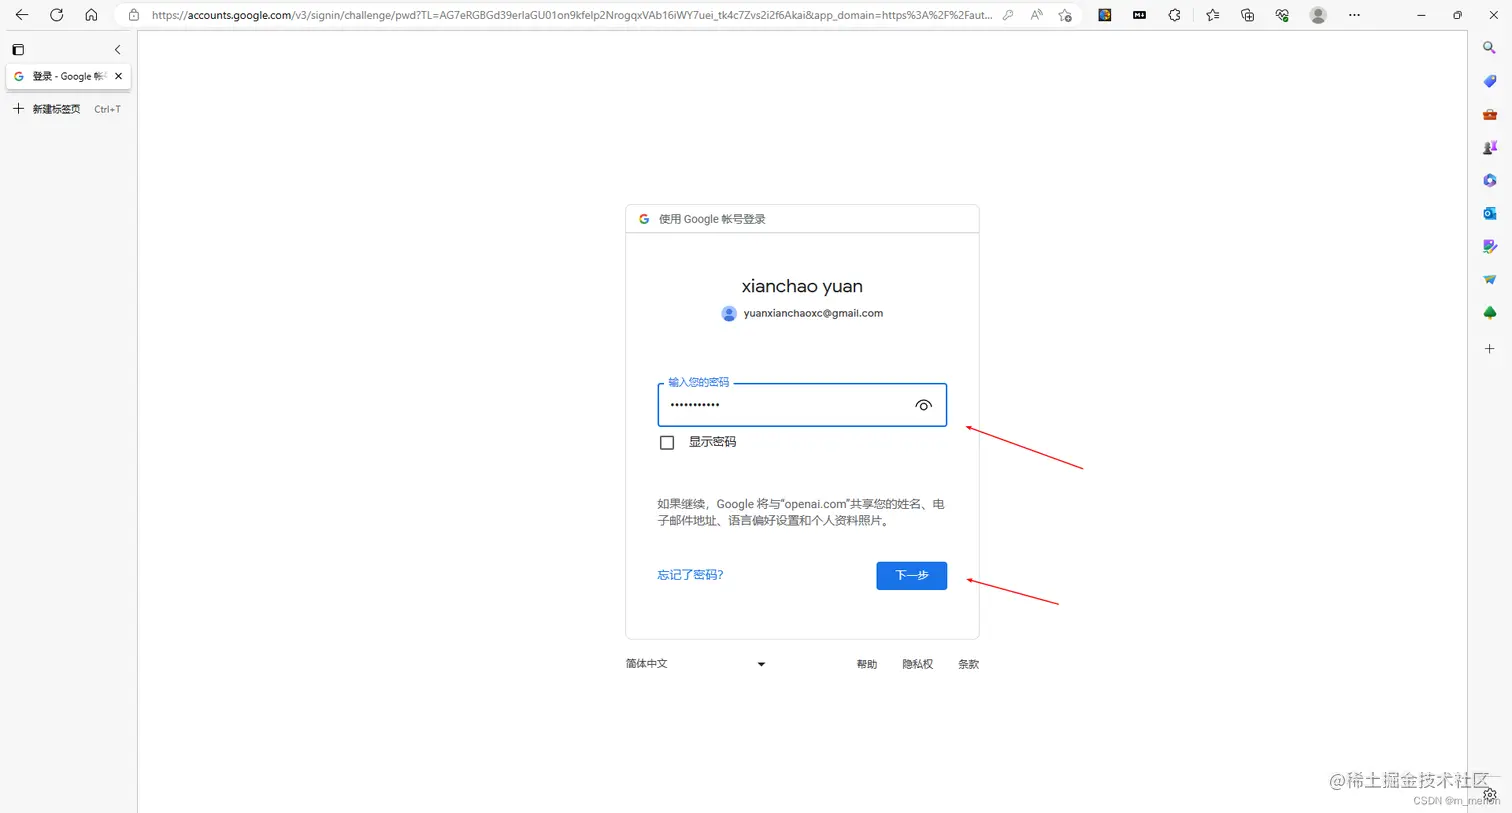The image size is (1512, 813).
Task: Go back using the browser back arrow
Action: click(22, 15)
